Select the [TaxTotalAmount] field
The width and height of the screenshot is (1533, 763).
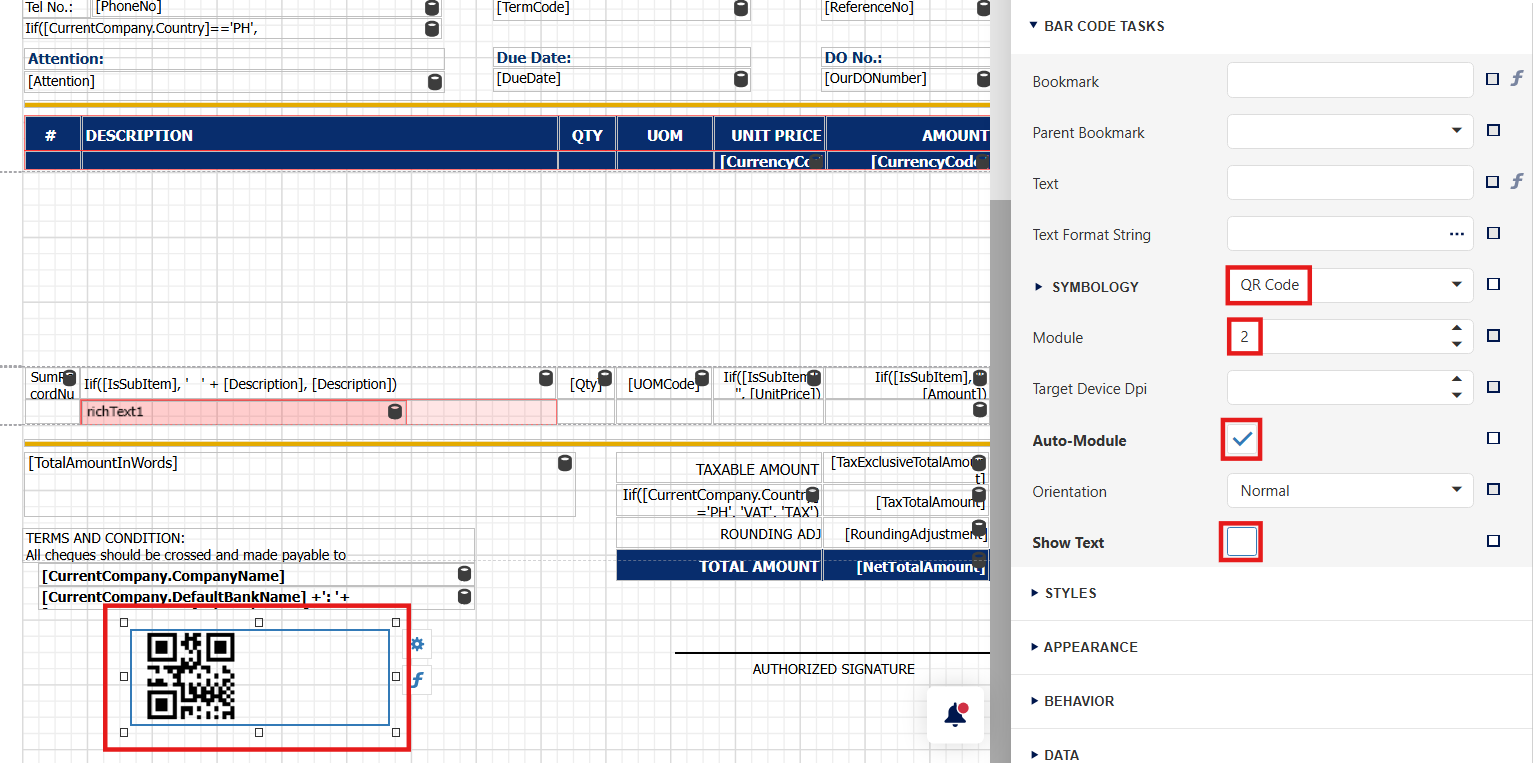(x=906, y=502)
